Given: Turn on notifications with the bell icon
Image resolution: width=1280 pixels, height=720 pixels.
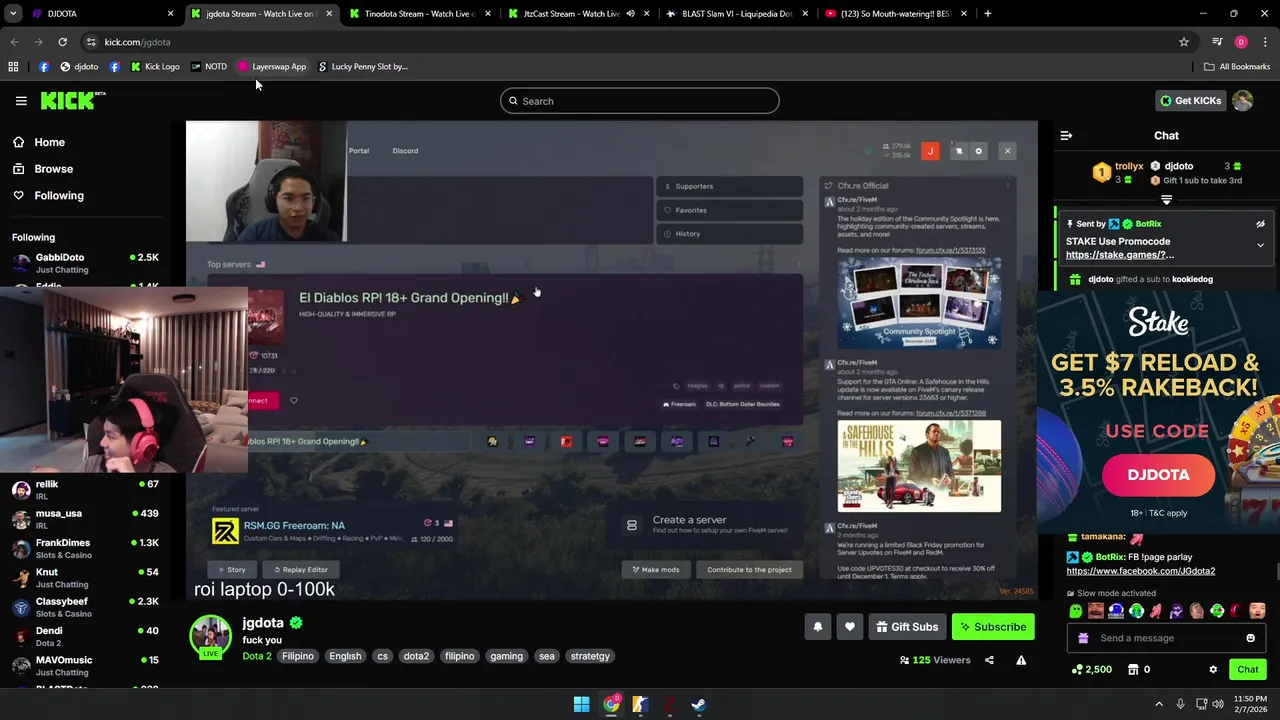Looking at the screenshot, I should pos(817,627).
